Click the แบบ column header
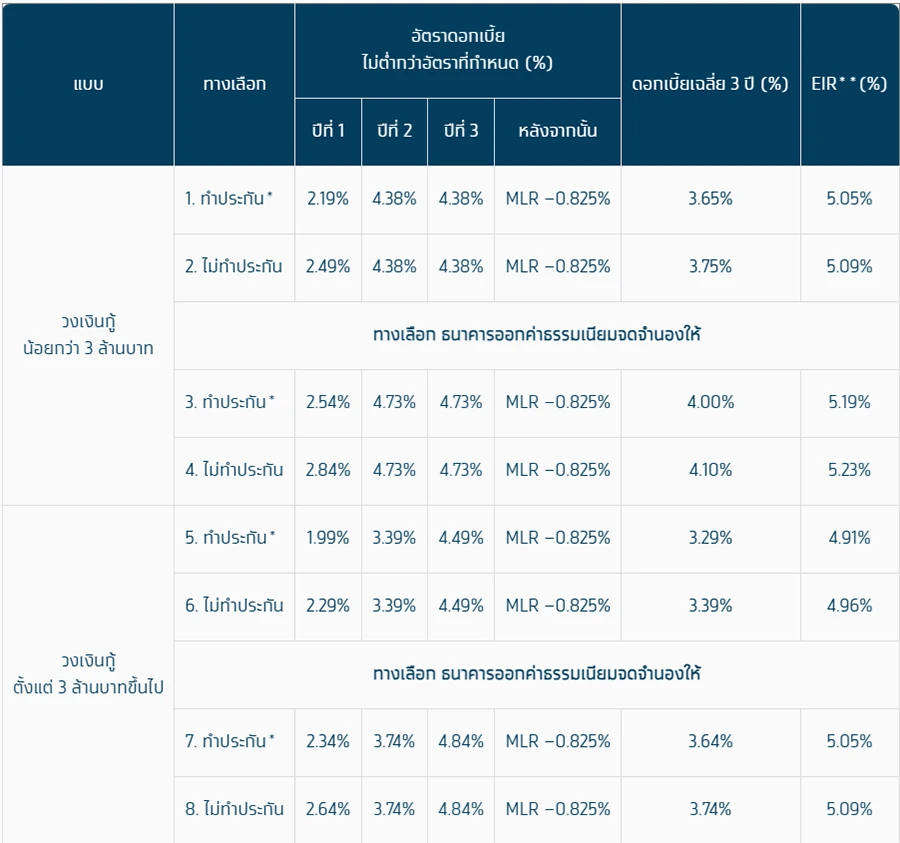The height and width of the screenshot is (843, 900). click(x=88, y=84)
